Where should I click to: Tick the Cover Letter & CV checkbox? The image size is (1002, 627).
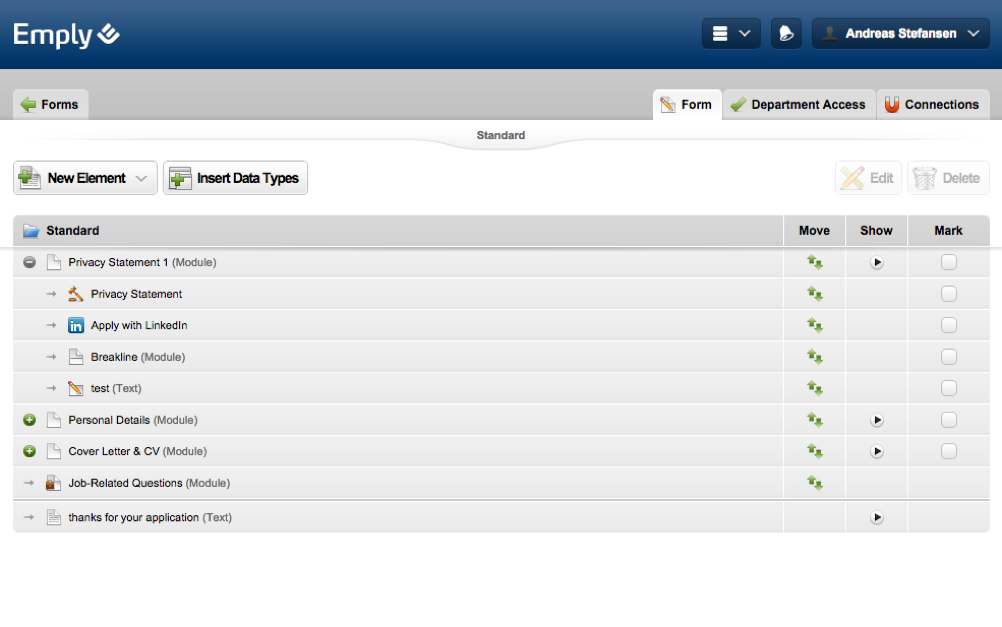[948, 452]
